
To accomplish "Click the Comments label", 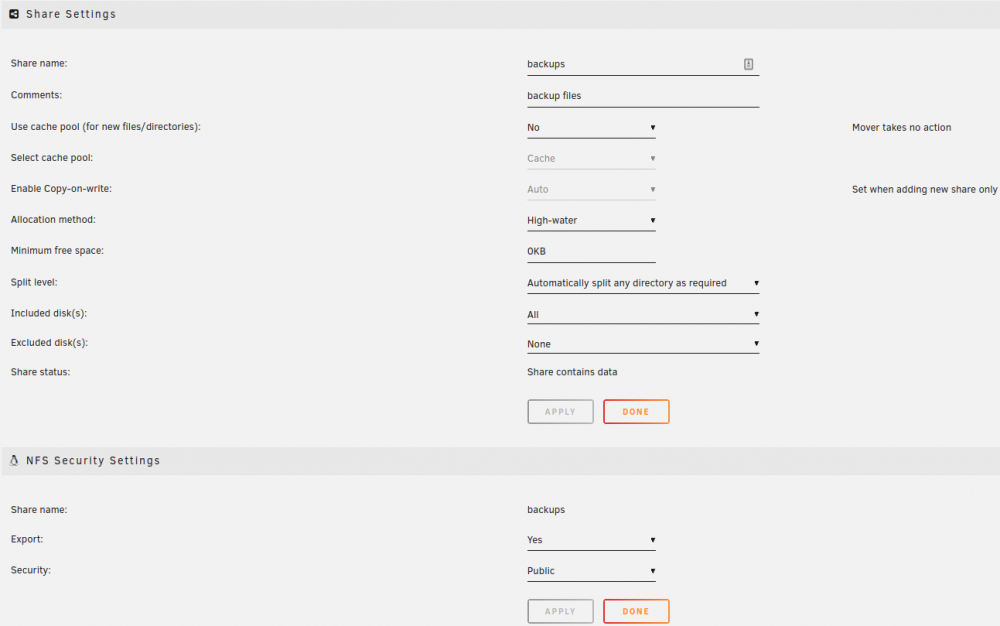I will pos(36,95).
